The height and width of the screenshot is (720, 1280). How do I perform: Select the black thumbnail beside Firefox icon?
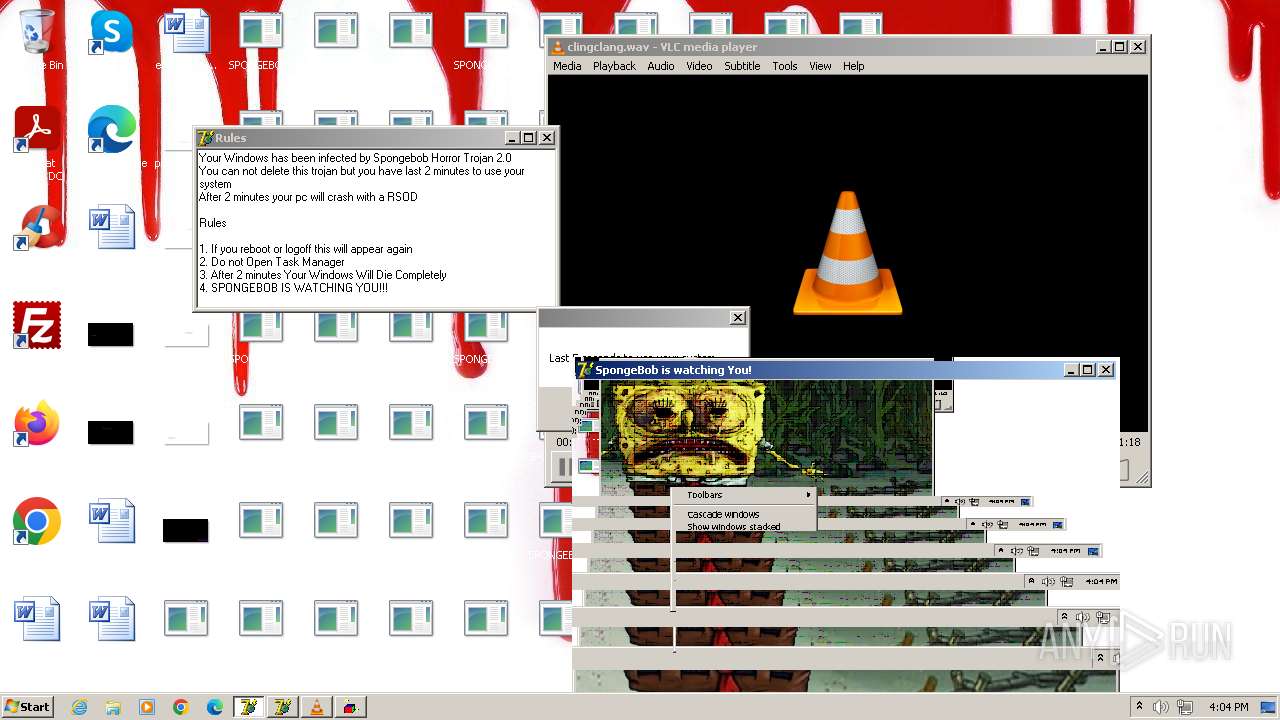click(x=110, y=432)
